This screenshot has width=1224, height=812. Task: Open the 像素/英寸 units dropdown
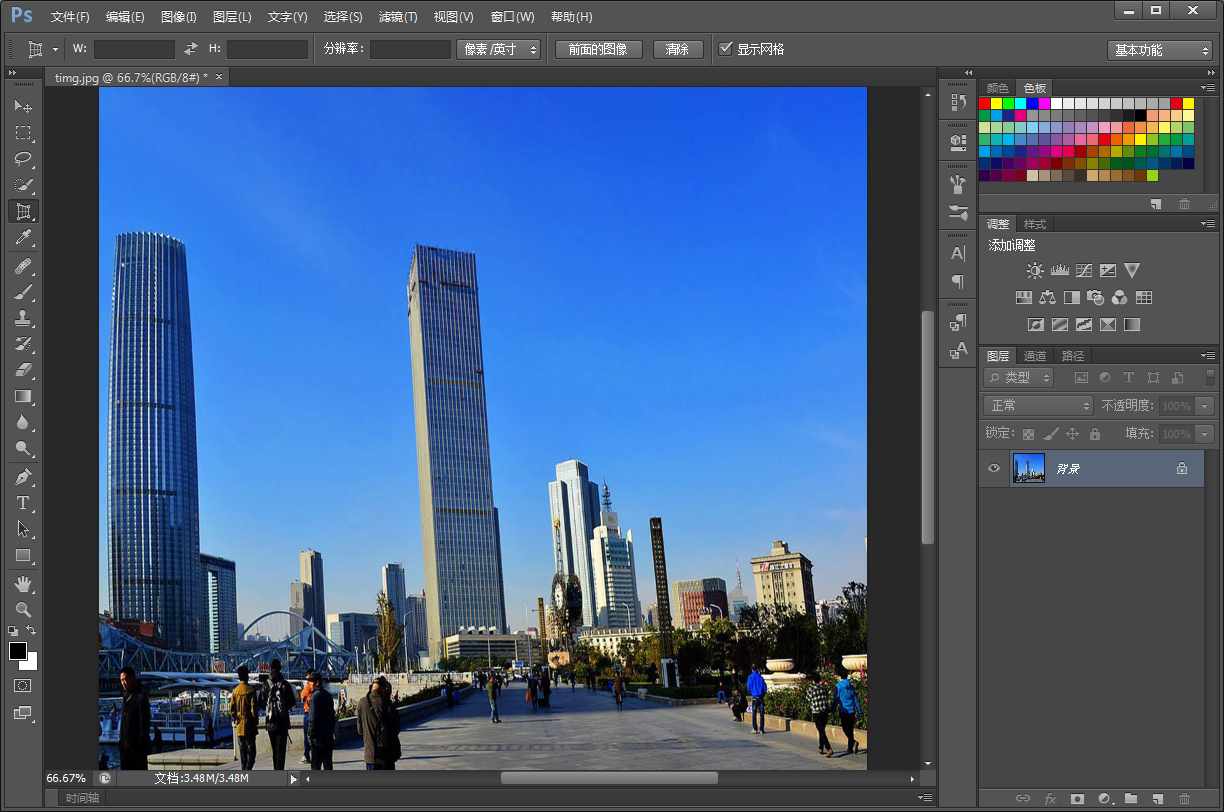pyautogui.click(x=500, y=49)
